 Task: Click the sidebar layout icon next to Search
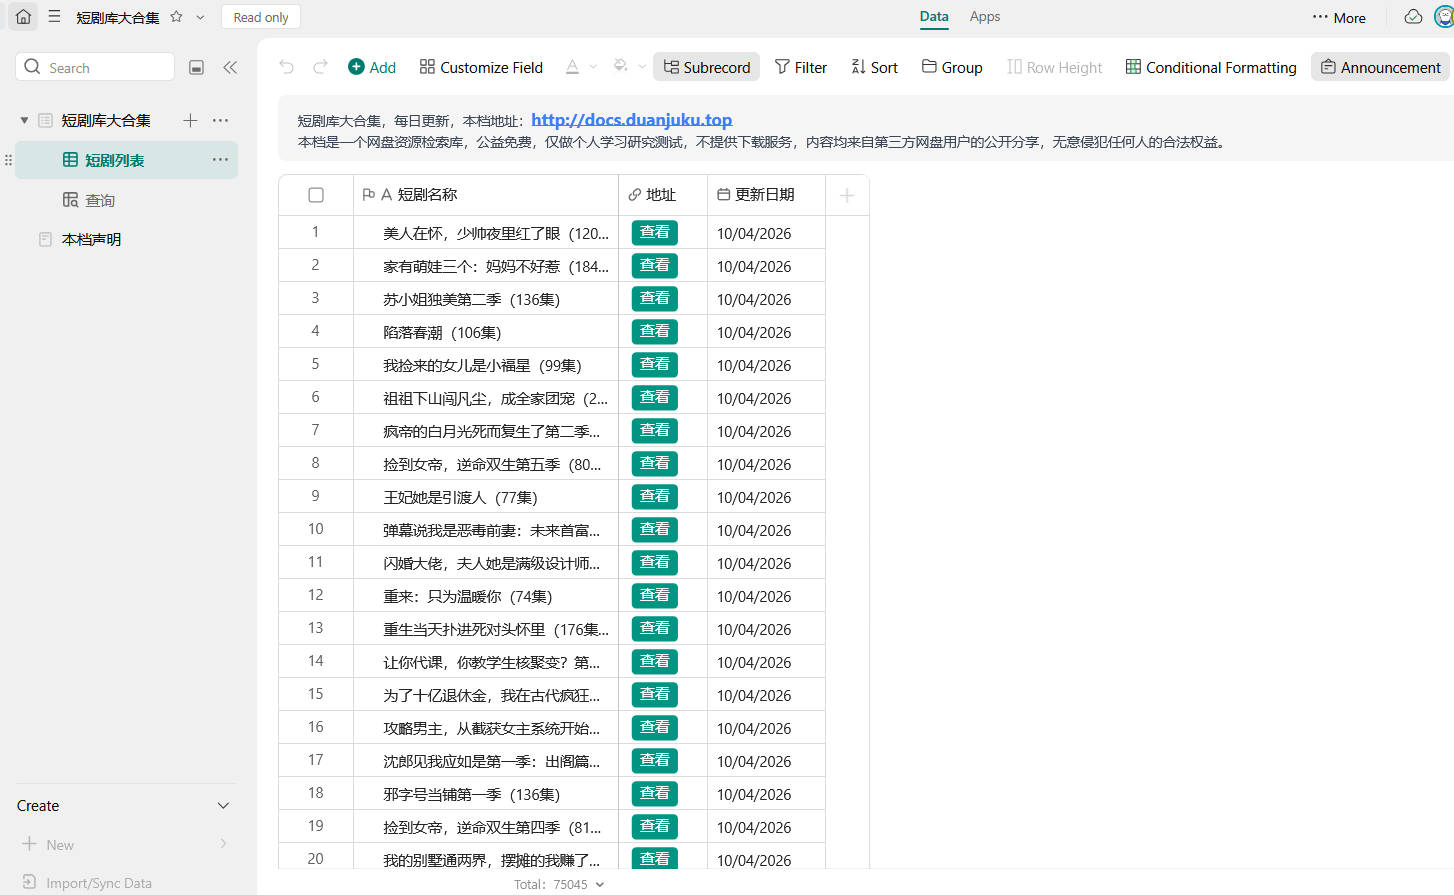(x=197, y=67)
